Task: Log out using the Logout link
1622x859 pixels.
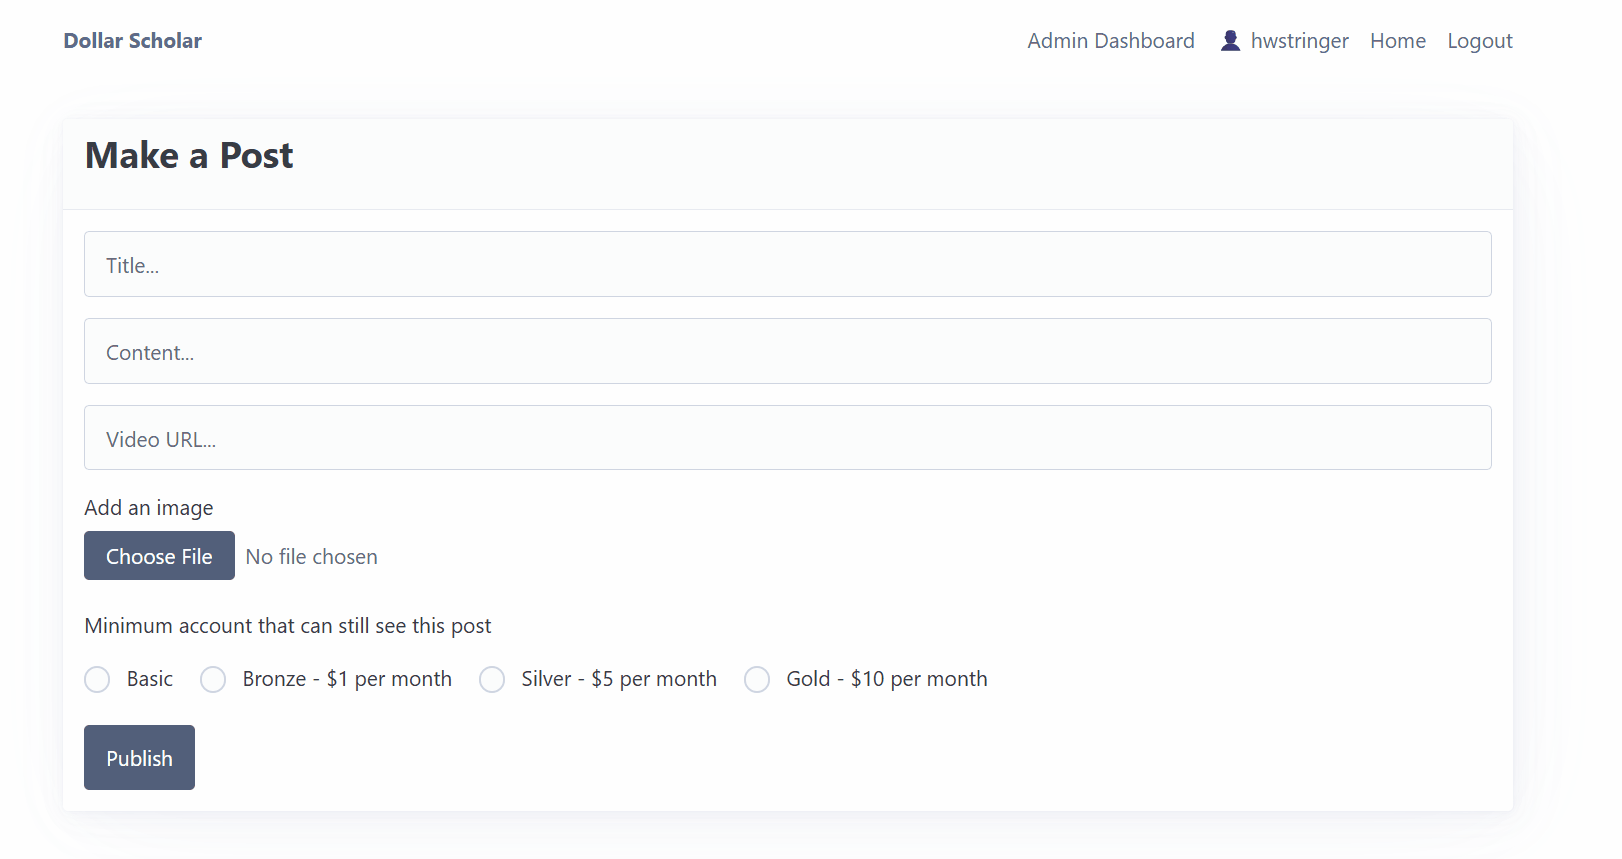Action: [1479, 41]
